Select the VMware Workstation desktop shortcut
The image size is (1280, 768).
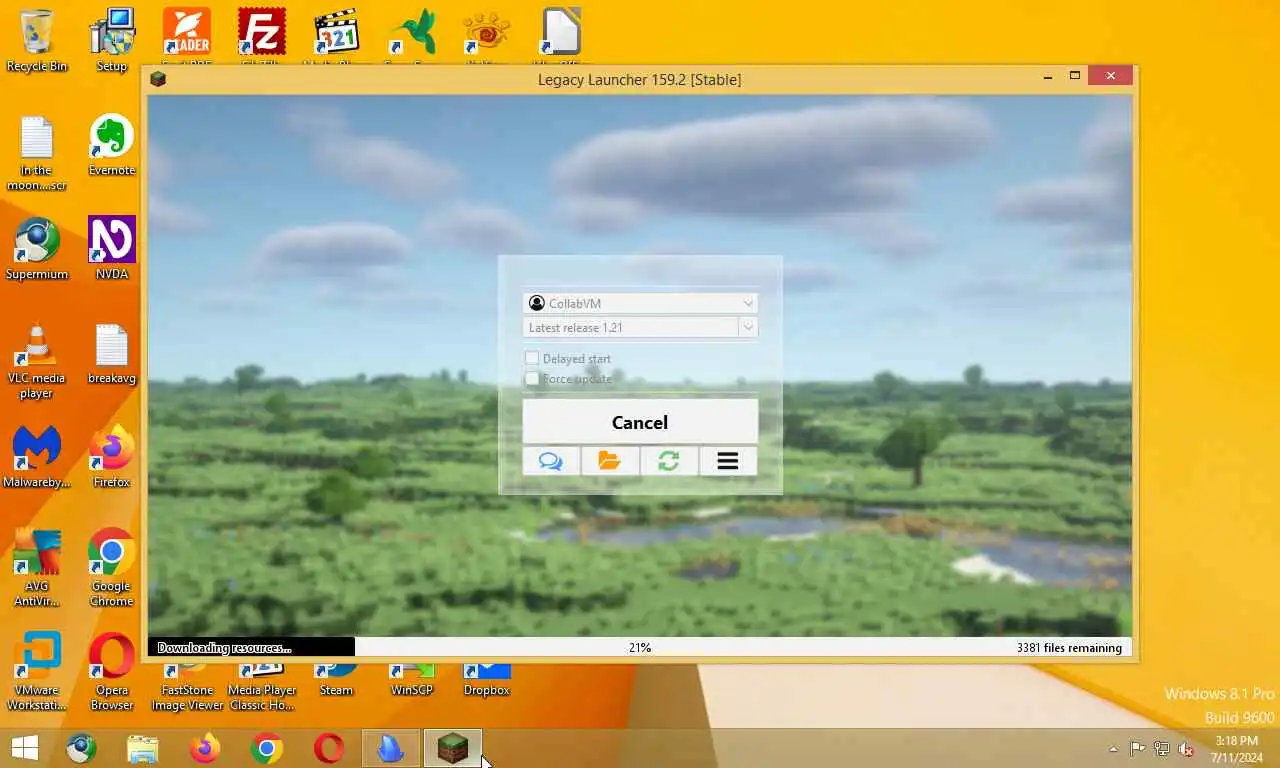point(37,672)
